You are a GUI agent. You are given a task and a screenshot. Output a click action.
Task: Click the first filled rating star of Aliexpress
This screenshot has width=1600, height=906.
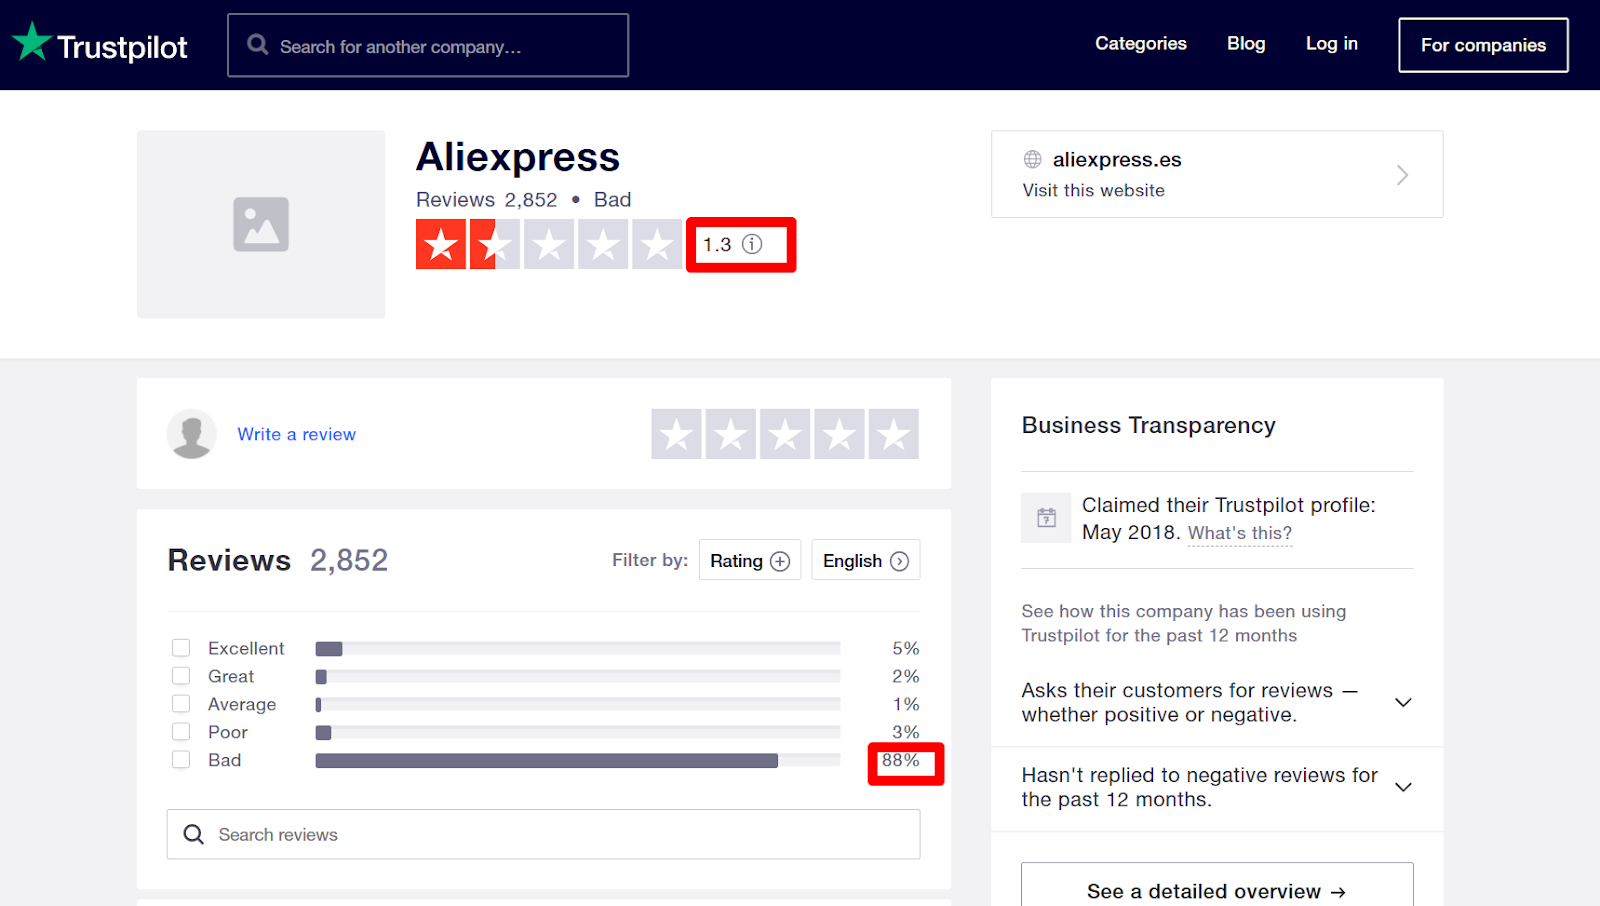click(441, 244)
